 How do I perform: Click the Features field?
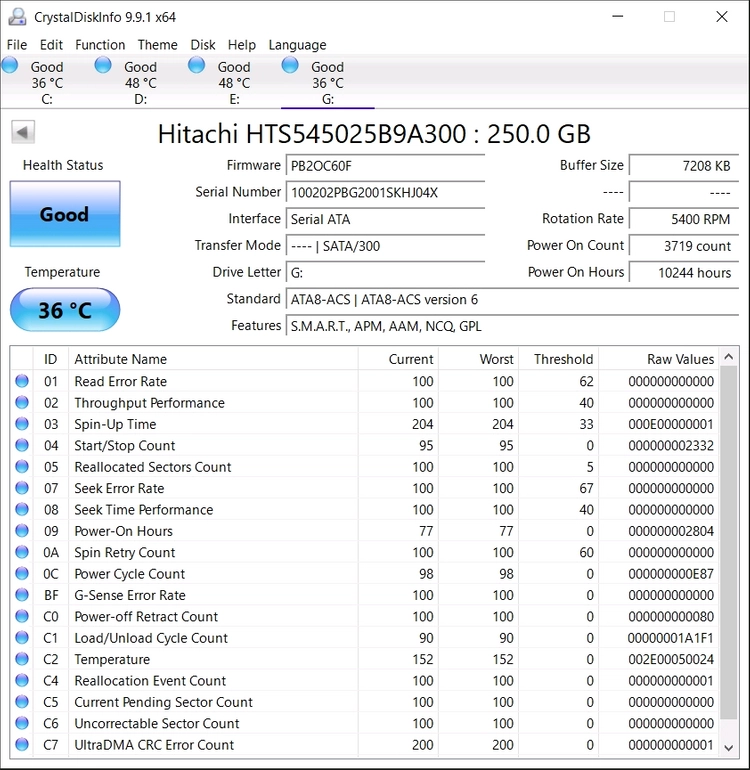tap(512, 326)
